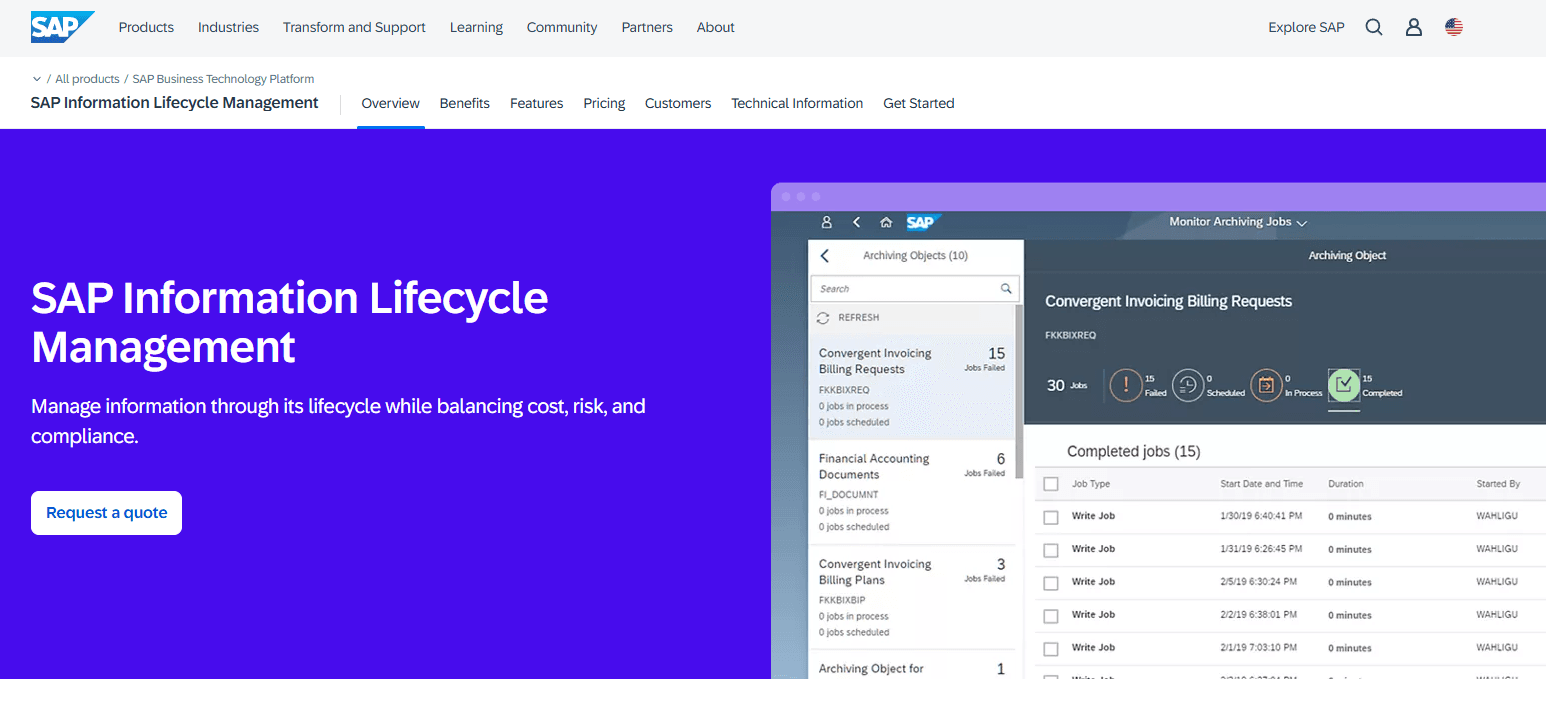Click the Request a quote button
This screenshot has height=703, width=1546.
click(x=106, y=513)
